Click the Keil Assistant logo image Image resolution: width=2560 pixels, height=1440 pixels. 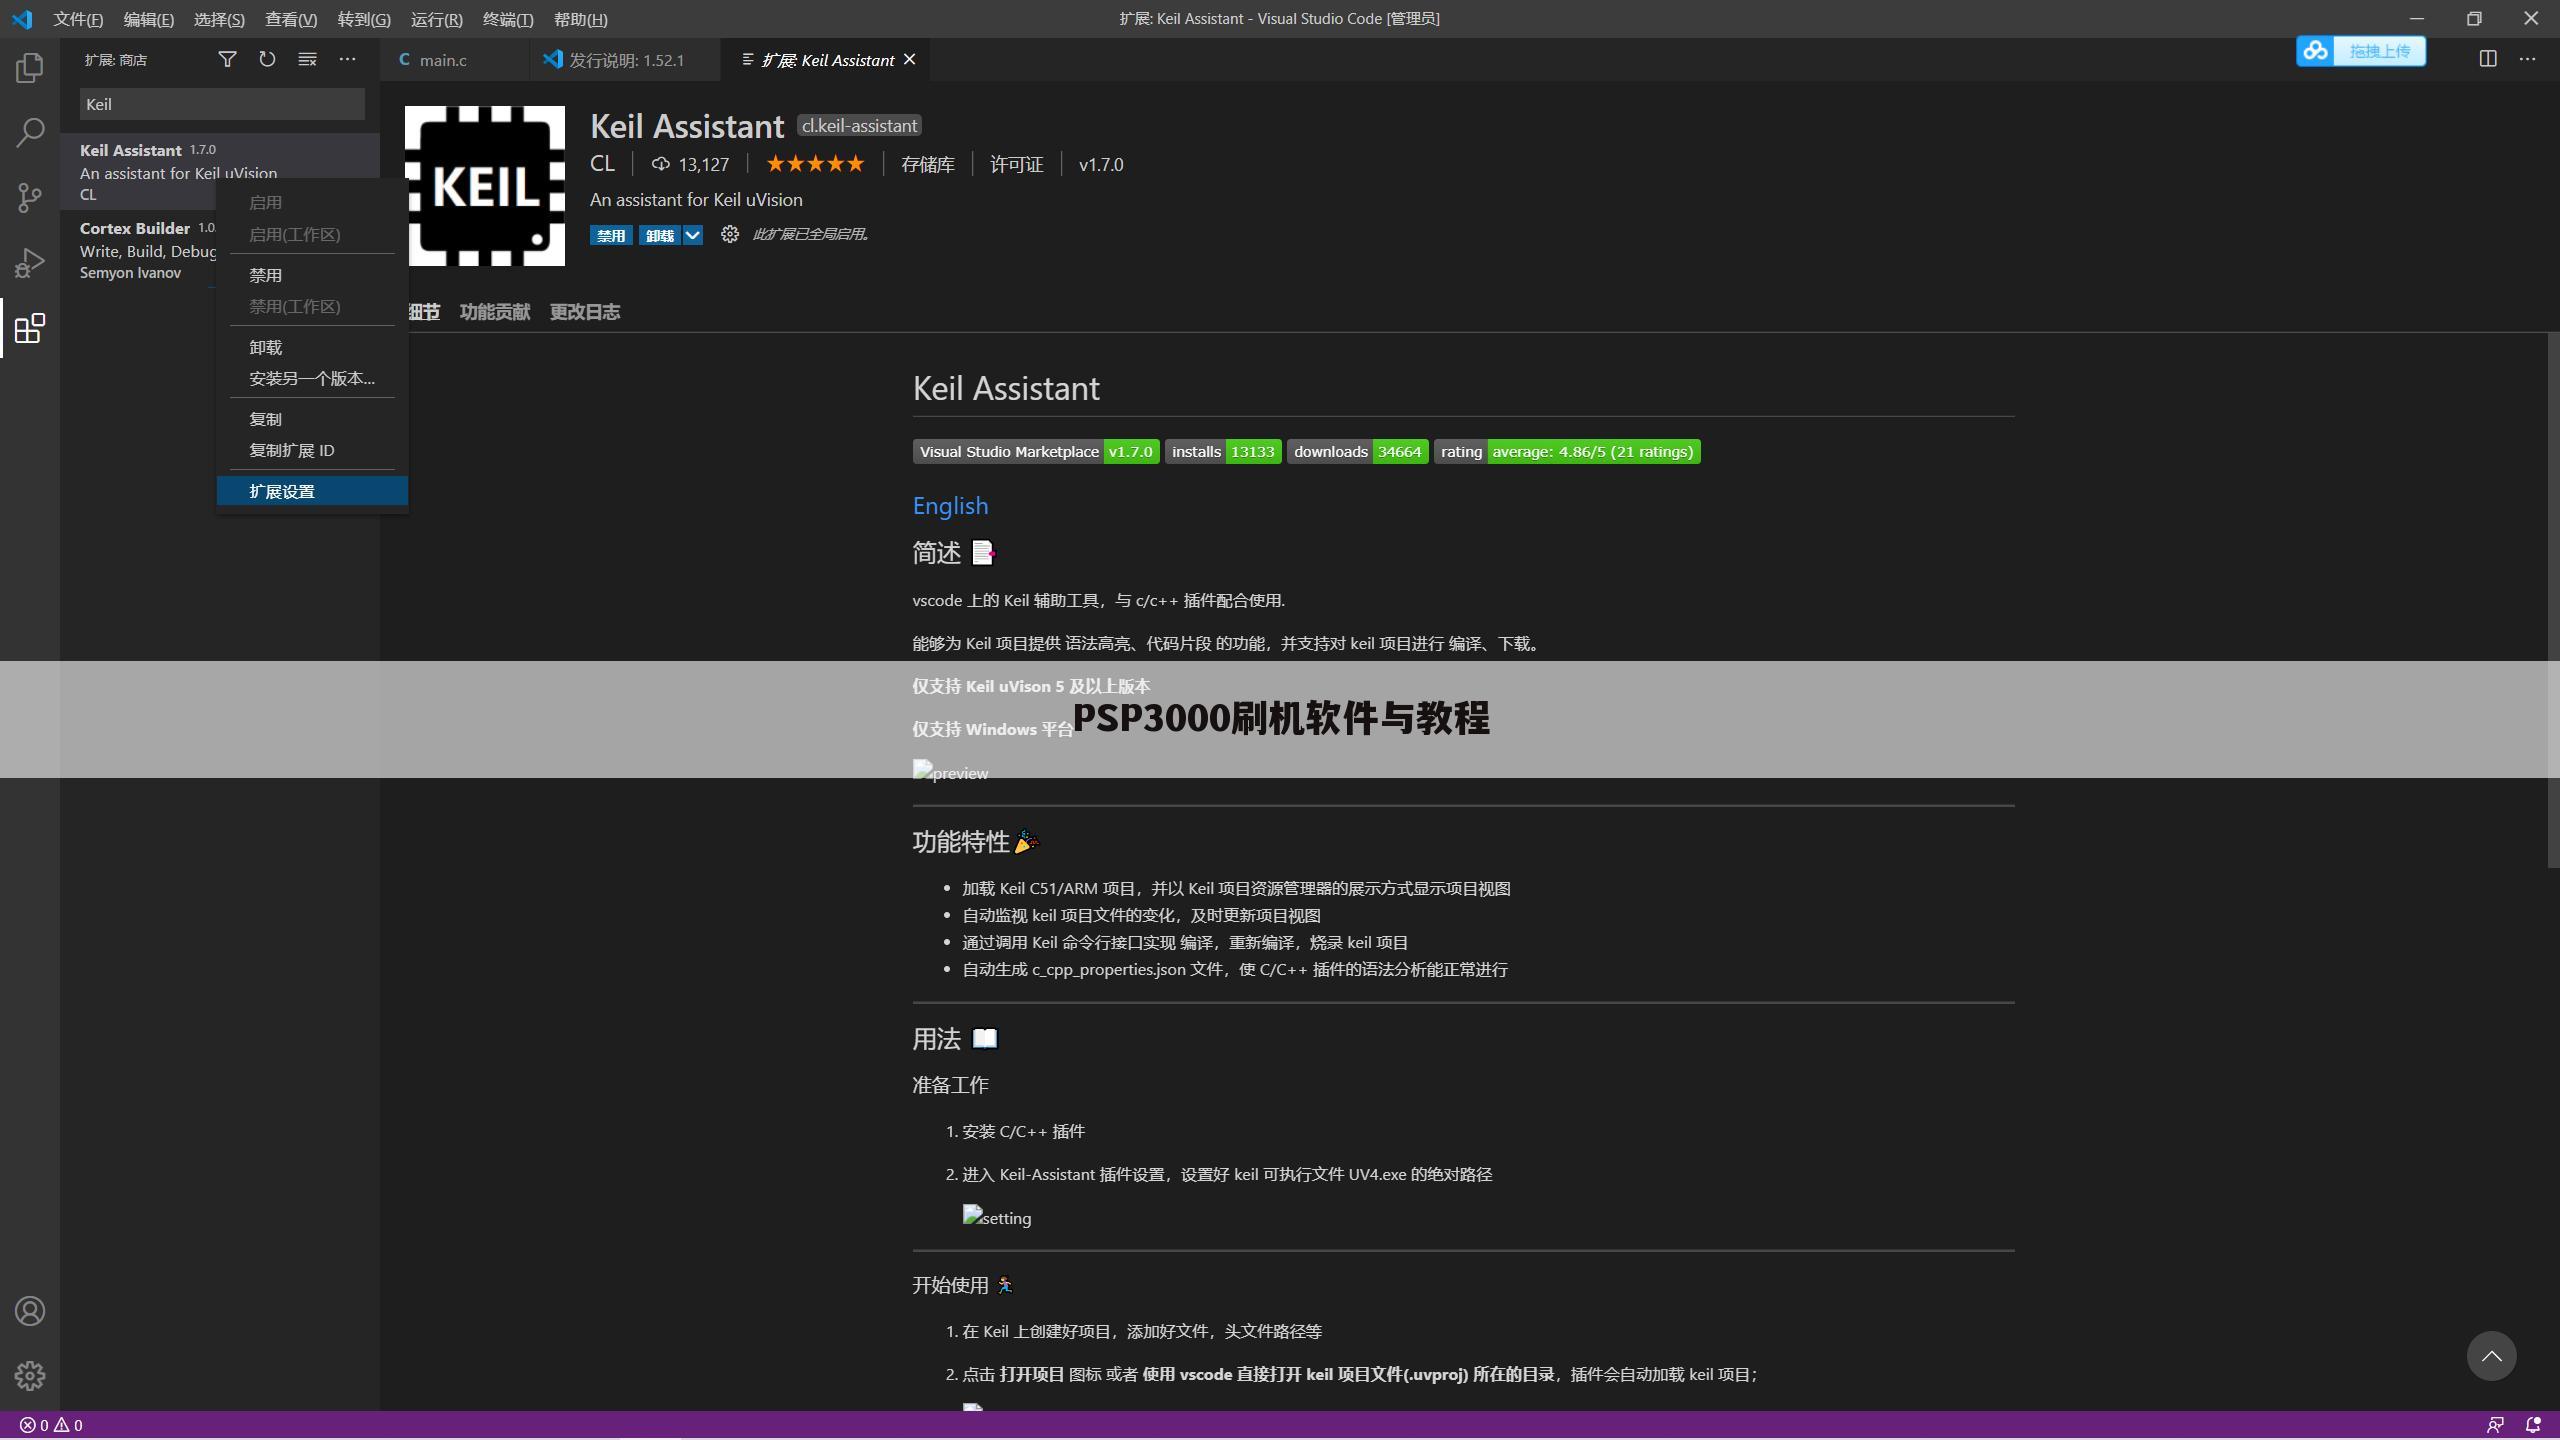click(x=485, y=186)
